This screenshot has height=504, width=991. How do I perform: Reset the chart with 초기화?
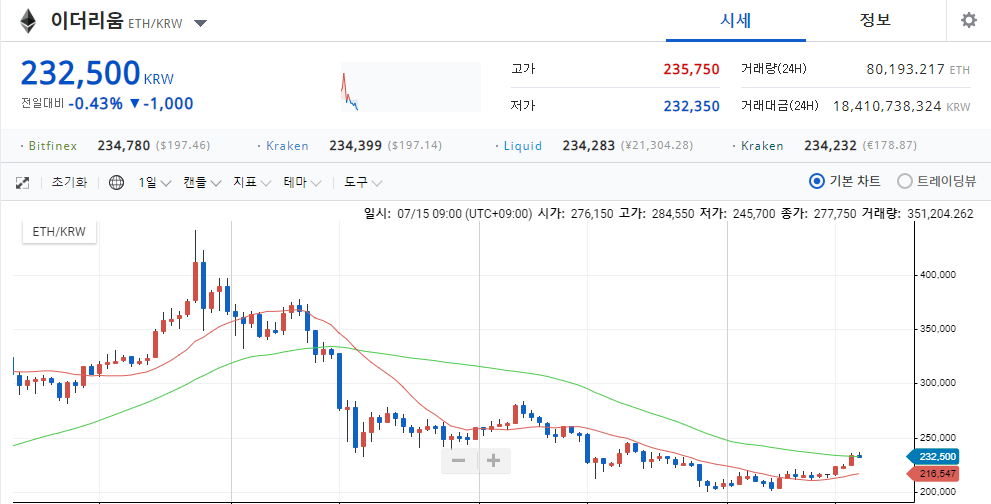click(70, 182)
